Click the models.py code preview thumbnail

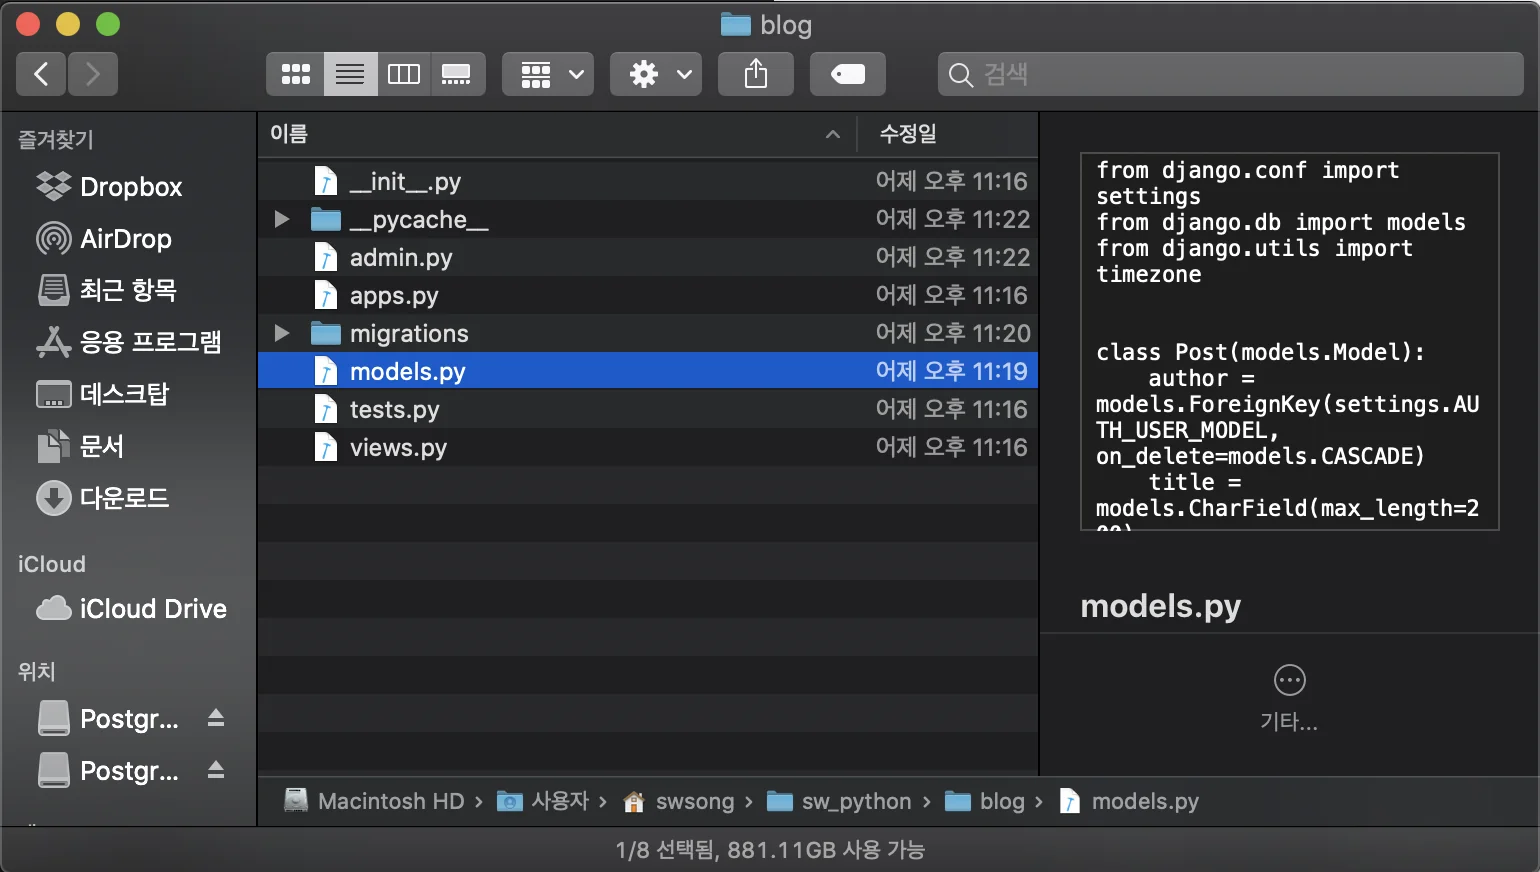coord(1289,341)
